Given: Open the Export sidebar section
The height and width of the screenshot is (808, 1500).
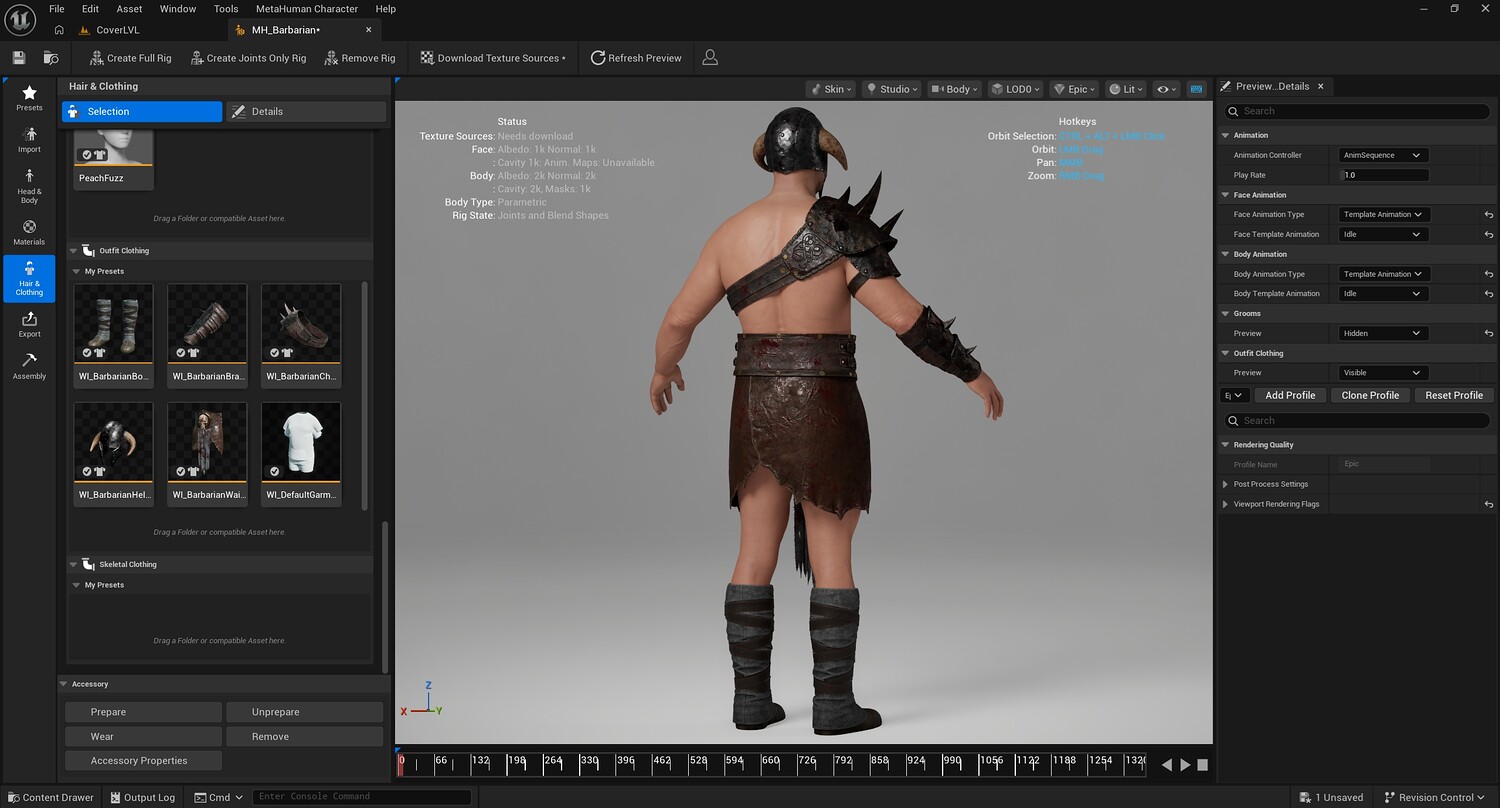Looking at the screenshot, I should tap(29, 325).
